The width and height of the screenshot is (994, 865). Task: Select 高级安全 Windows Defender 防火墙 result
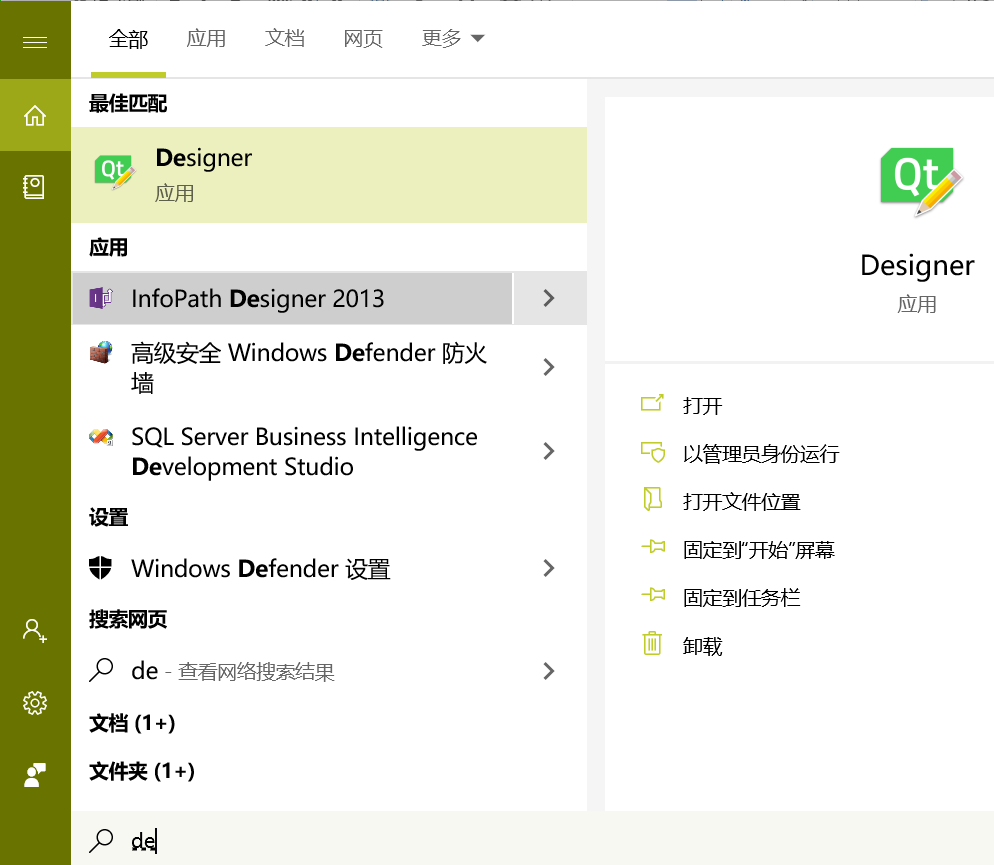[x=309, y=368]
